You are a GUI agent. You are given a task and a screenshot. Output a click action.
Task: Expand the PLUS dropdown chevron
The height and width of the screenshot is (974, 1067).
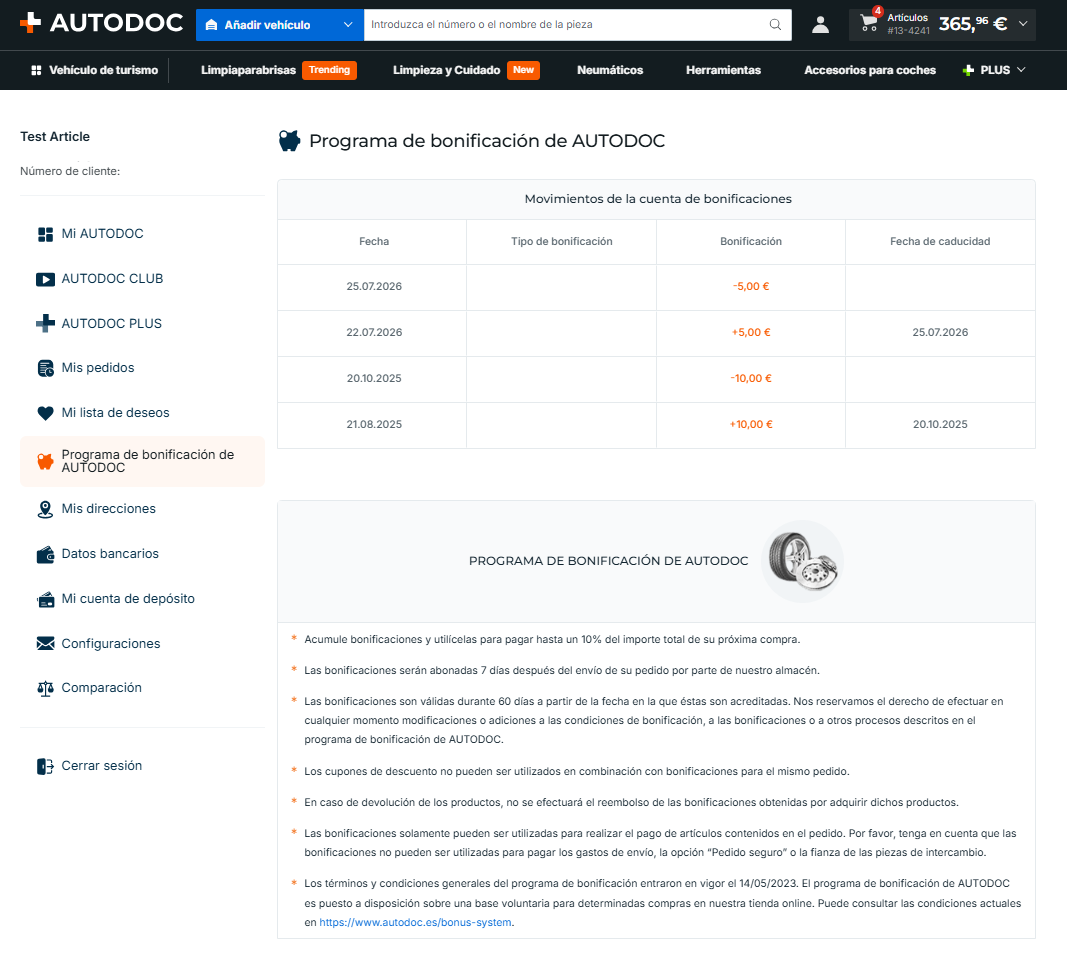pyautogui.click(x=1021, y=69)
